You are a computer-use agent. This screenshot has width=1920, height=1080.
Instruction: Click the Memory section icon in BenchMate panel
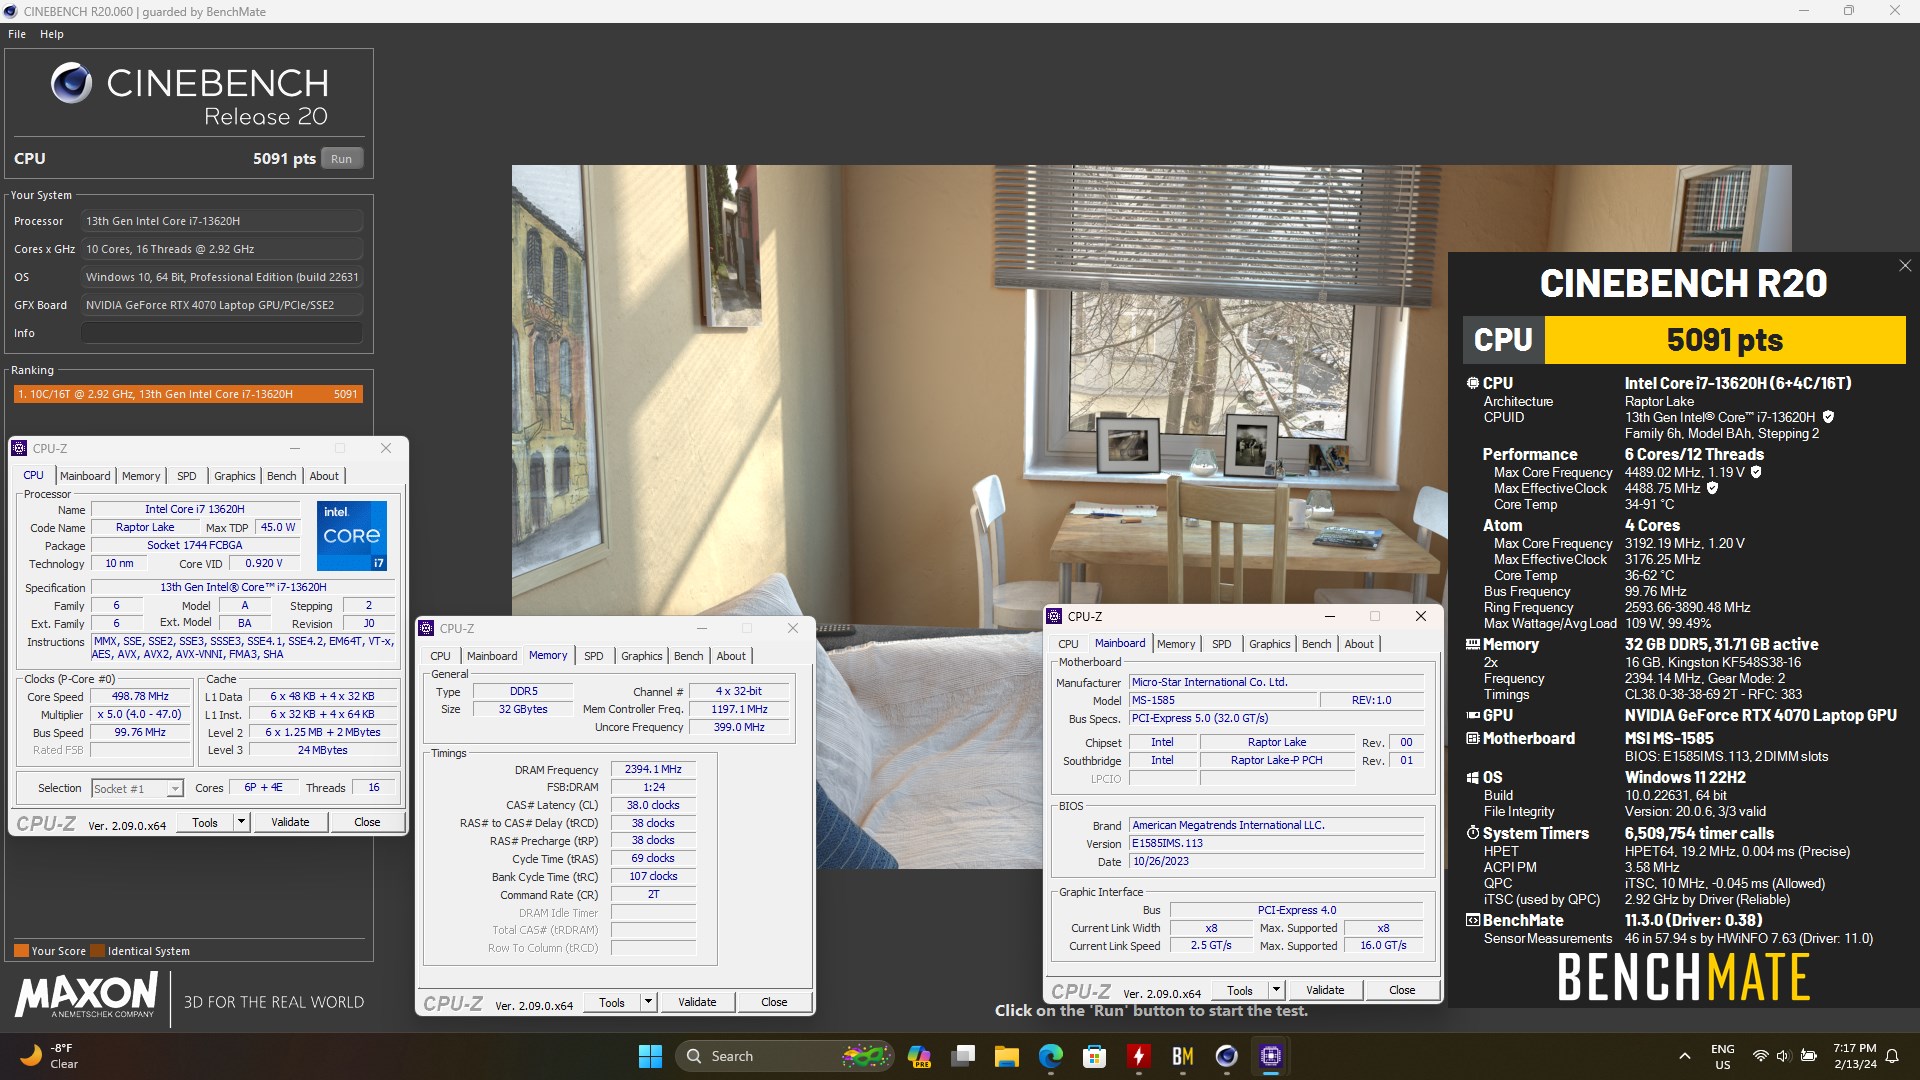(1473, 645)
